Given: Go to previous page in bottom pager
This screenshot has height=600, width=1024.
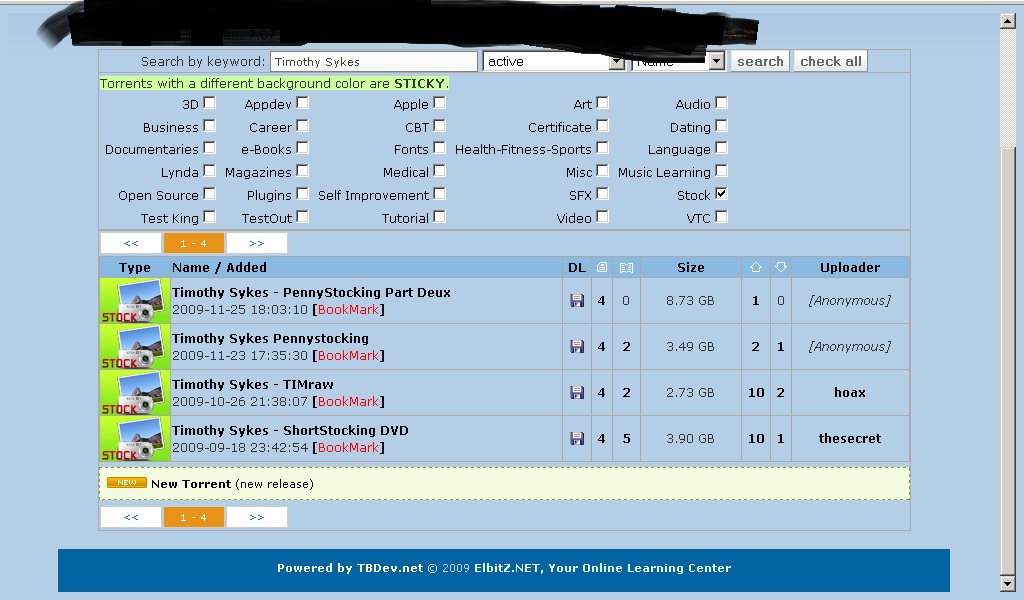Looking at the screenshot, I should click(x=131, y=517).
